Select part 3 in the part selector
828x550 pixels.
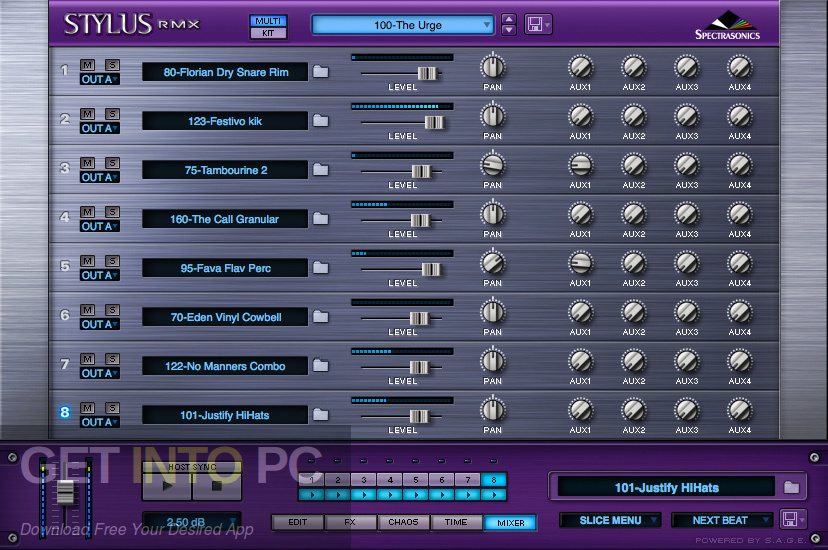click(x=364, y=480)
